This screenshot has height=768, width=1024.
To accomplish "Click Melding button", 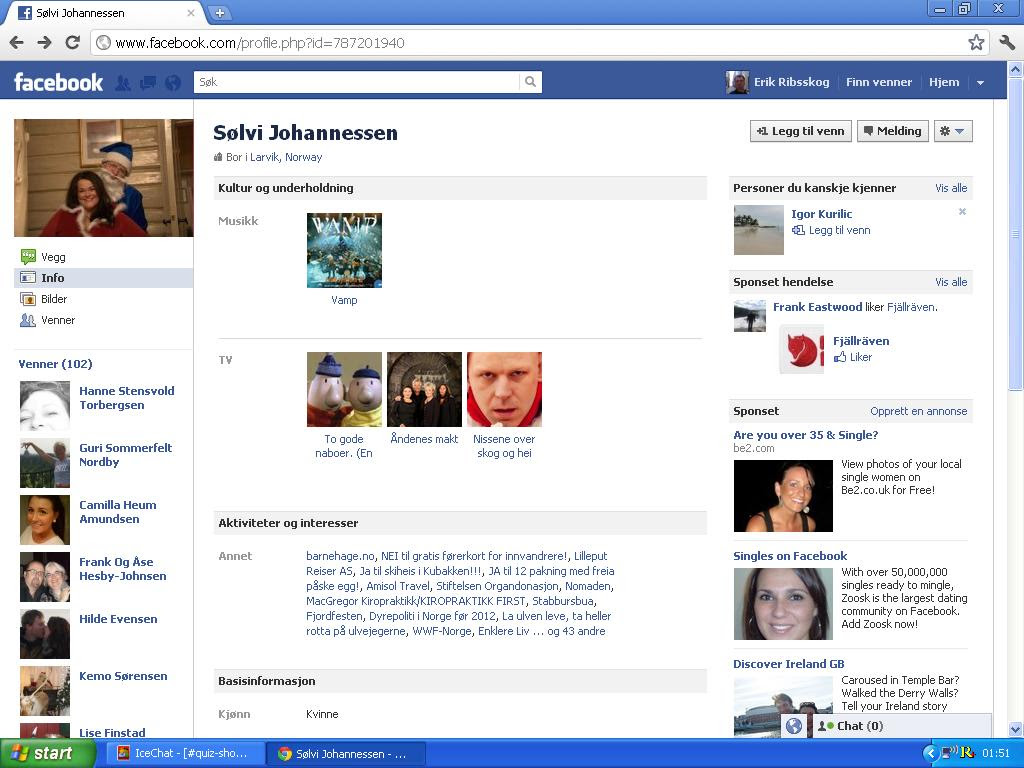I will [x=893, y=131].
